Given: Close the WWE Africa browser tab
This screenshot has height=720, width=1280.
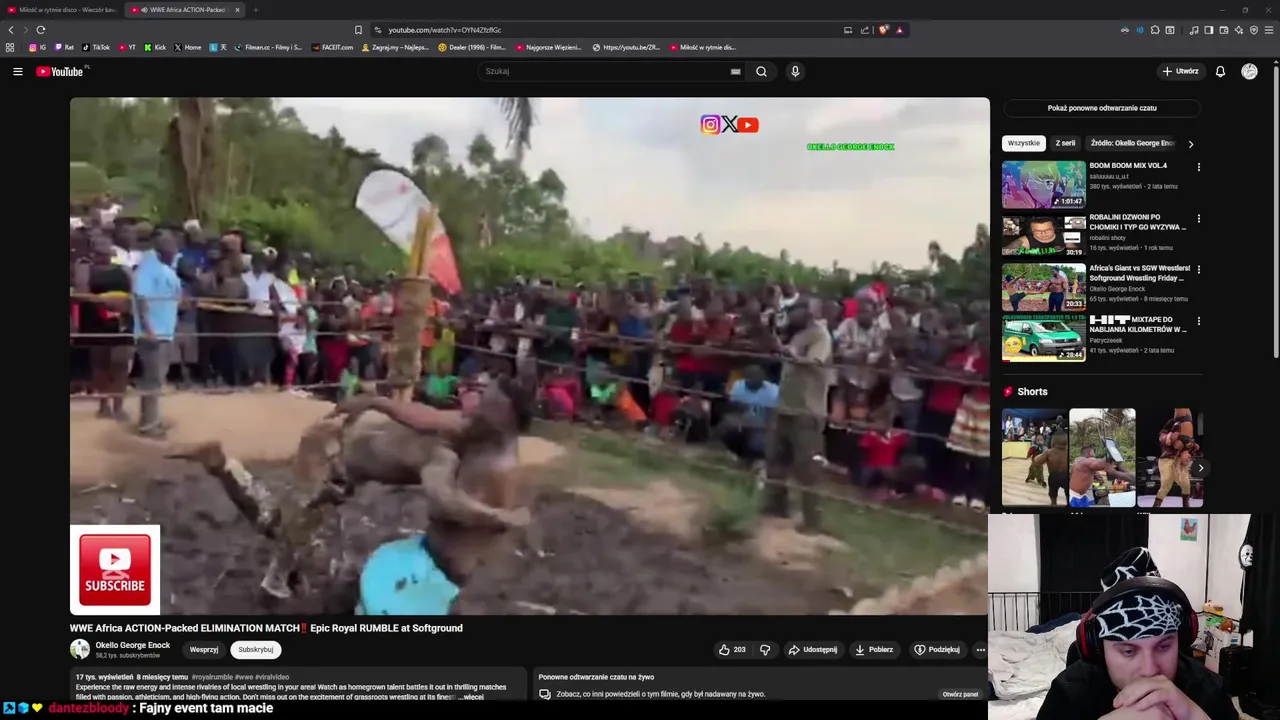Looking at the screenshot, I should pyautogui.click(x=237, y=10).
